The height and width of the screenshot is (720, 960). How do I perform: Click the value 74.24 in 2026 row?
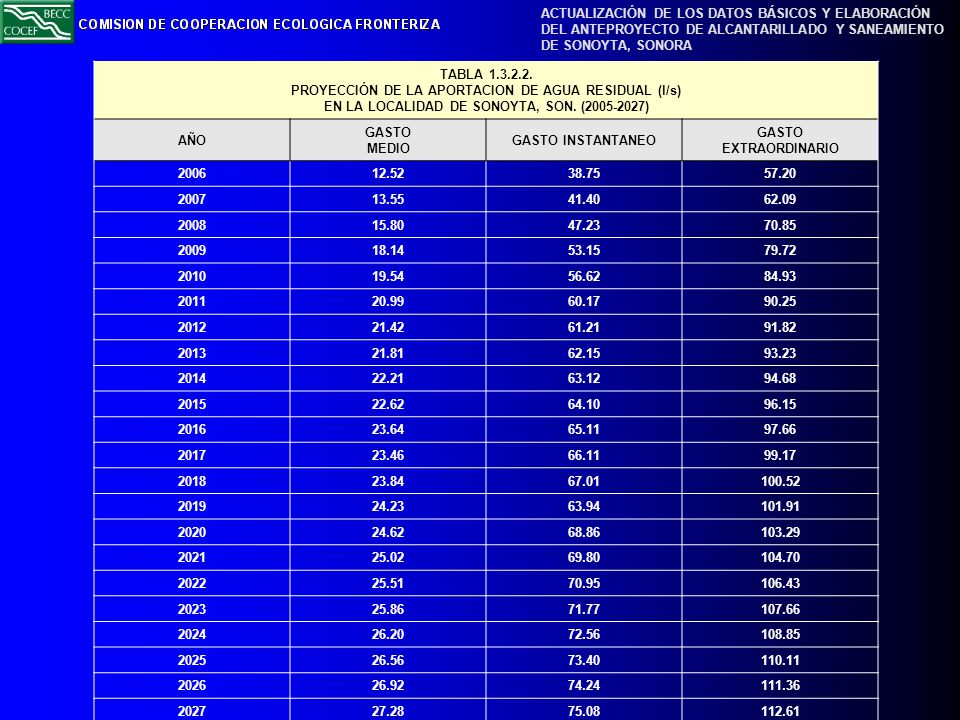click(583, 685)
